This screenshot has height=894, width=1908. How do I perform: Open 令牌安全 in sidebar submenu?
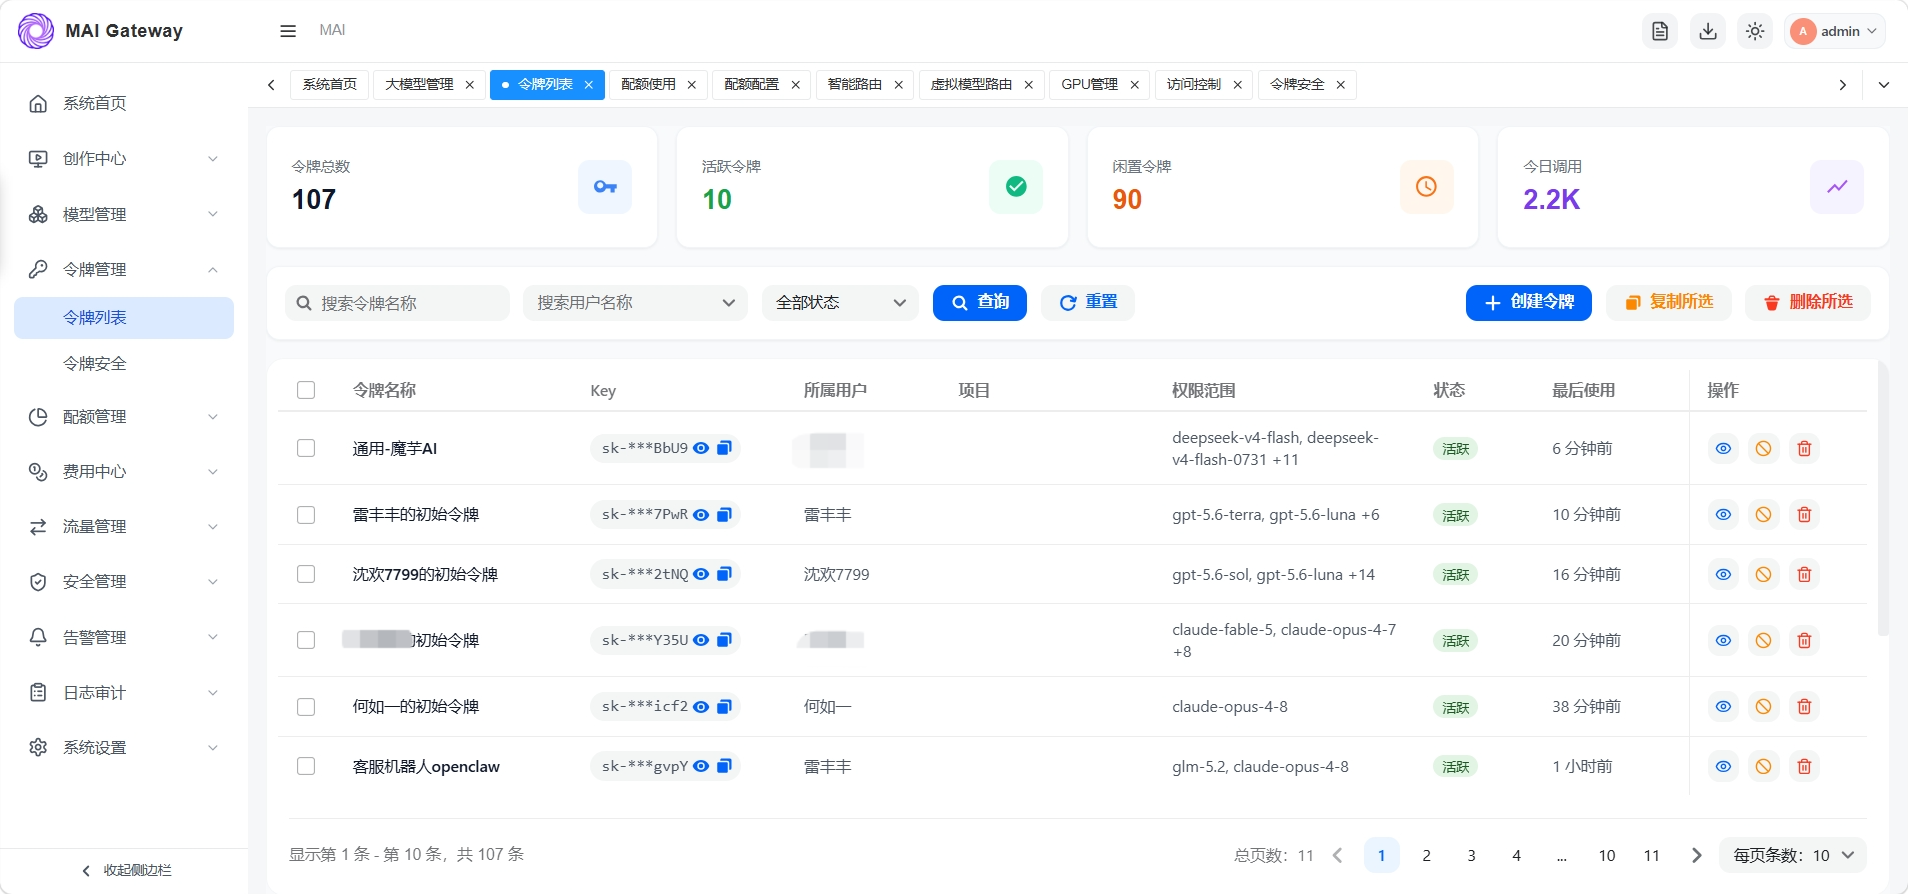click(x=124, y=364)
